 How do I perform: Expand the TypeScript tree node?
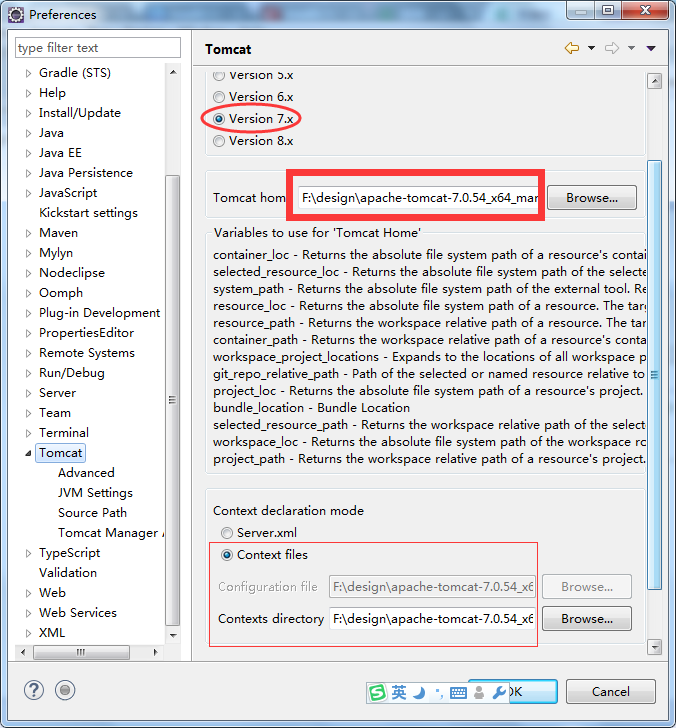[28, 553]
